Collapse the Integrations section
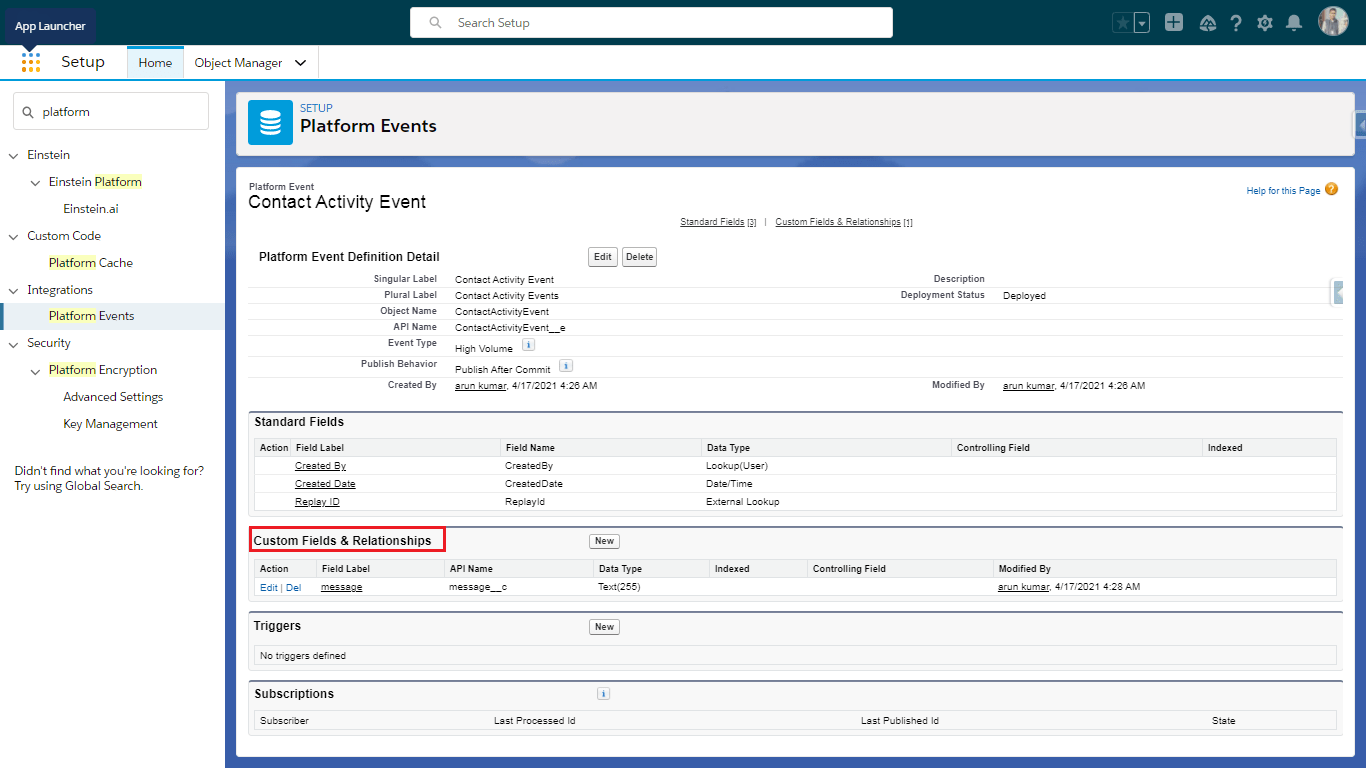Image resolution: width=1366 pixels, height=768 pixels. click(14, 290)
